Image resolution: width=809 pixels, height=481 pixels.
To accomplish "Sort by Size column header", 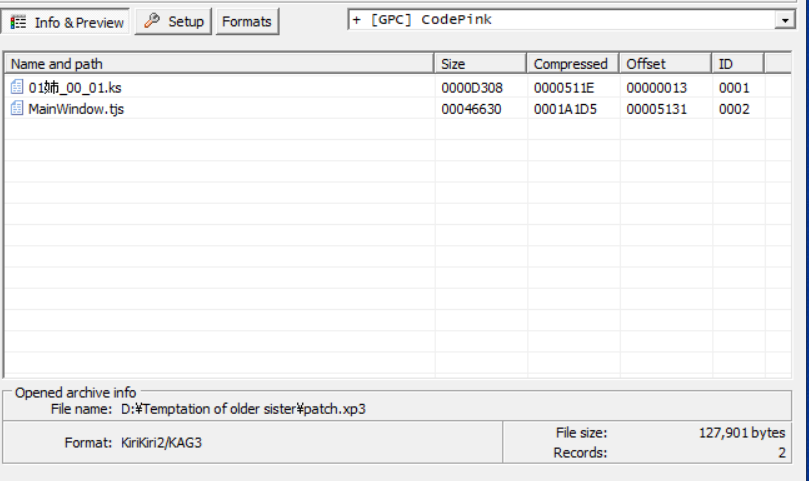I will click(480, 63).
